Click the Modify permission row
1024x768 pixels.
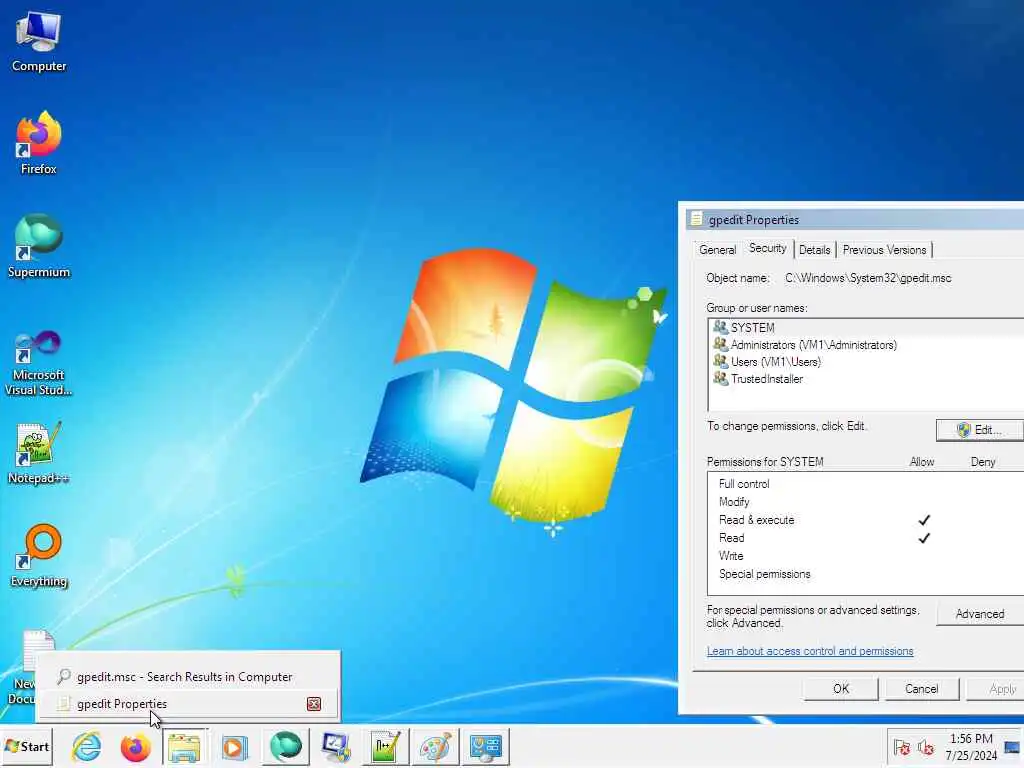(867, 502)
